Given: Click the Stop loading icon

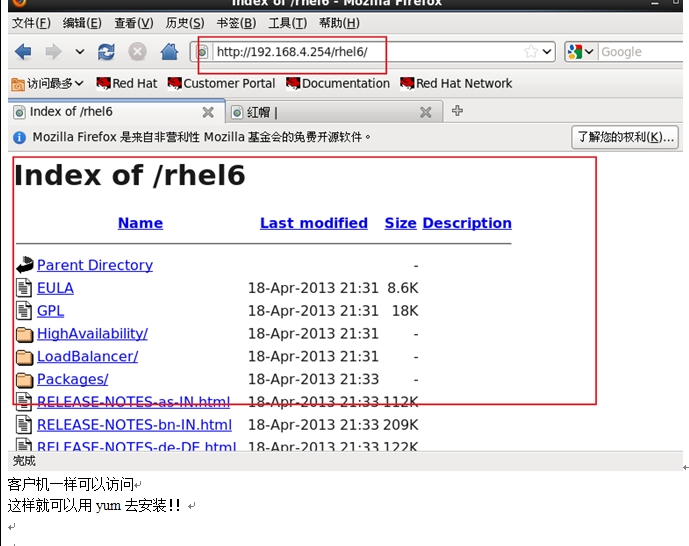Looking at the screenshot, I should [137, 52].
